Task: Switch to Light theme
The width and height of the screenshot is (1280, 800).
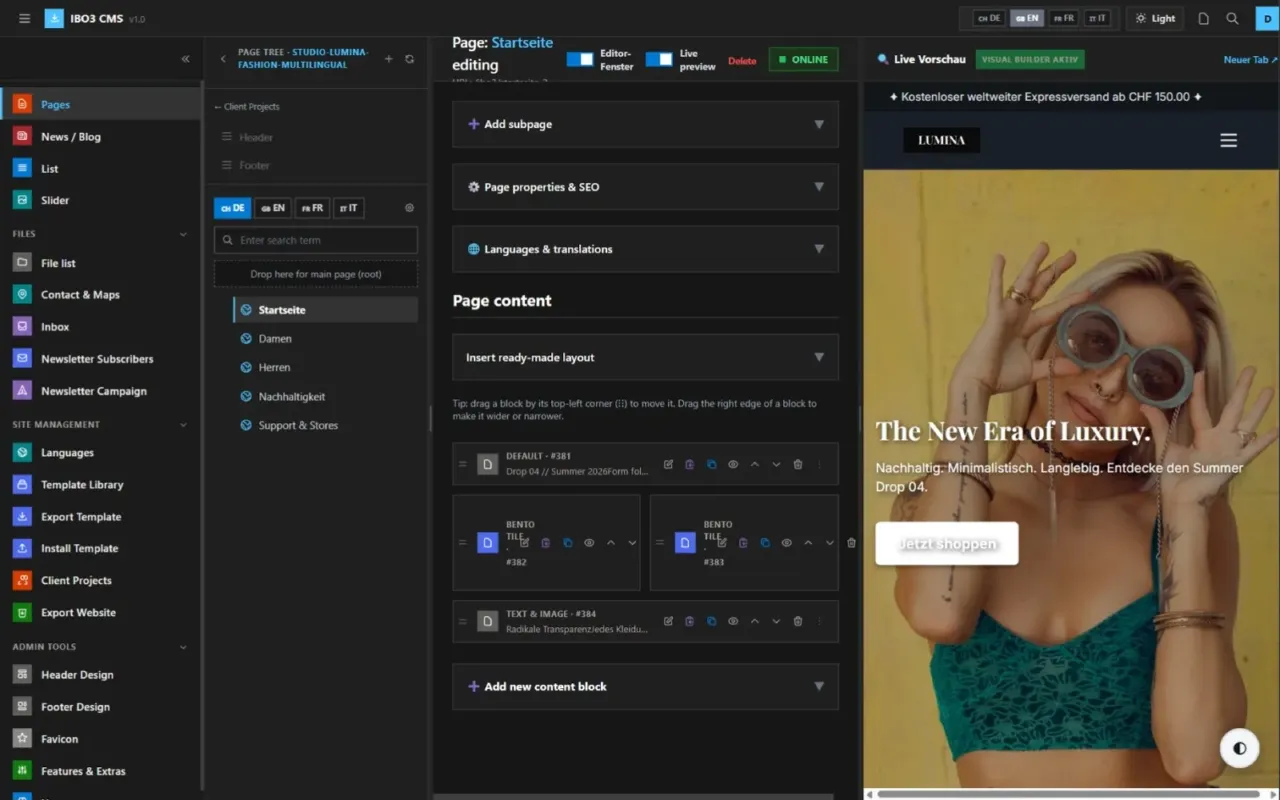Action: [1155, 18]
